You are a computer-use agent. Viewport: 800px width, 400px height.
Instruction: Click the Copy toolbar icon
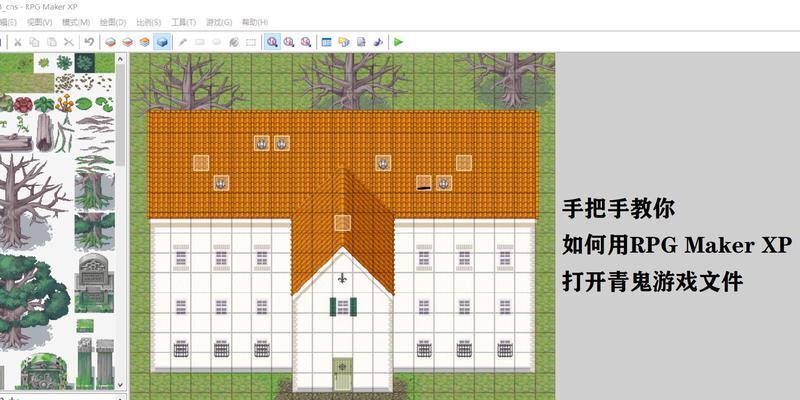(x=34, y=42)
